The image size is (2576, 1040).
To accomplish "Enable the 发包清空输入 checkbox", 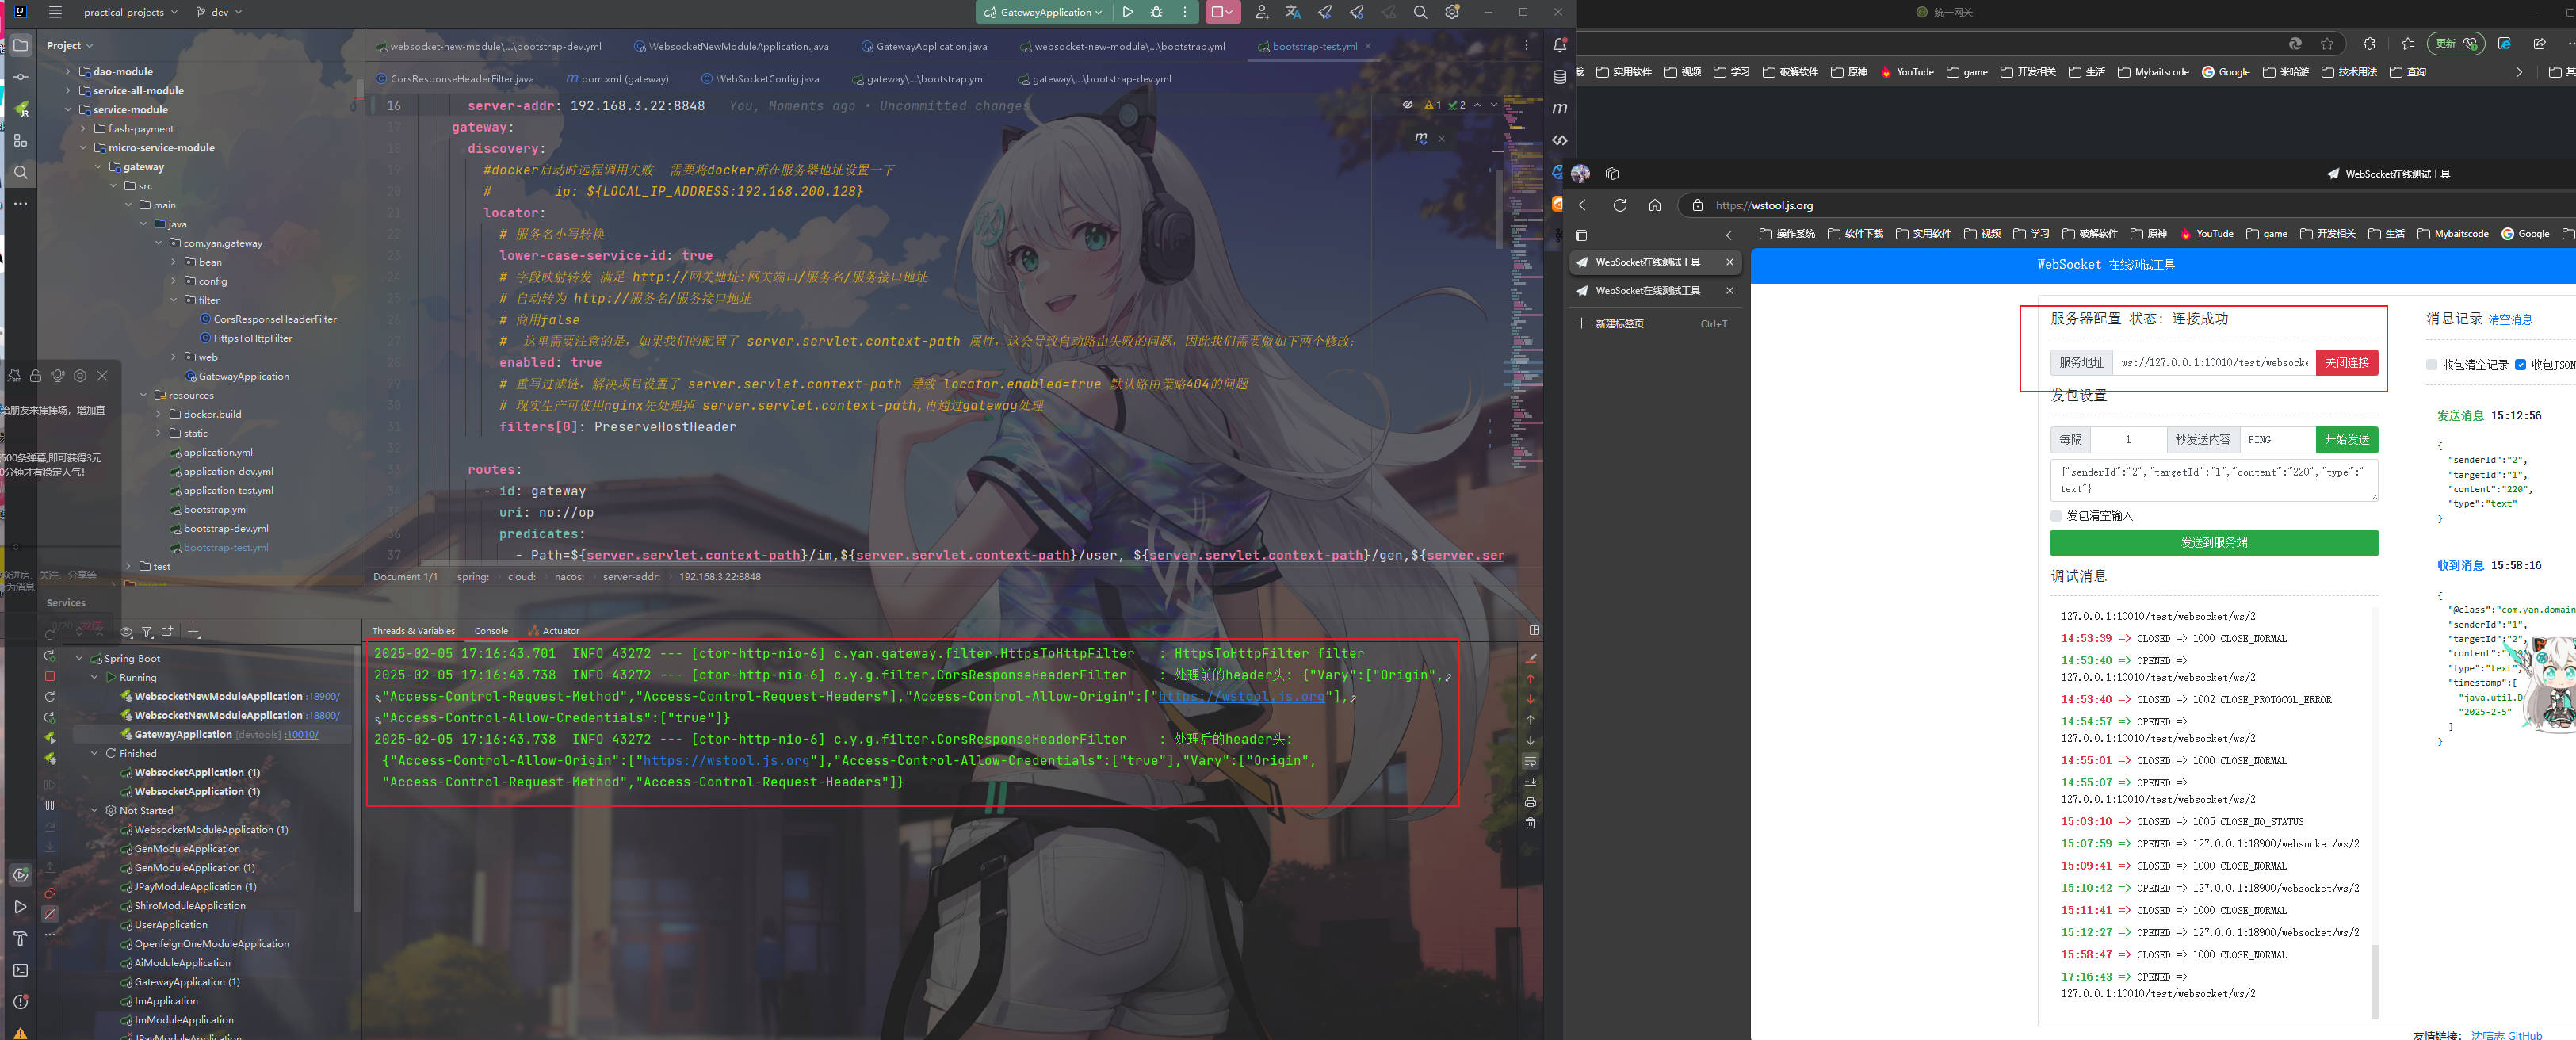I will pyautogui.click(x=2056, y=515).
